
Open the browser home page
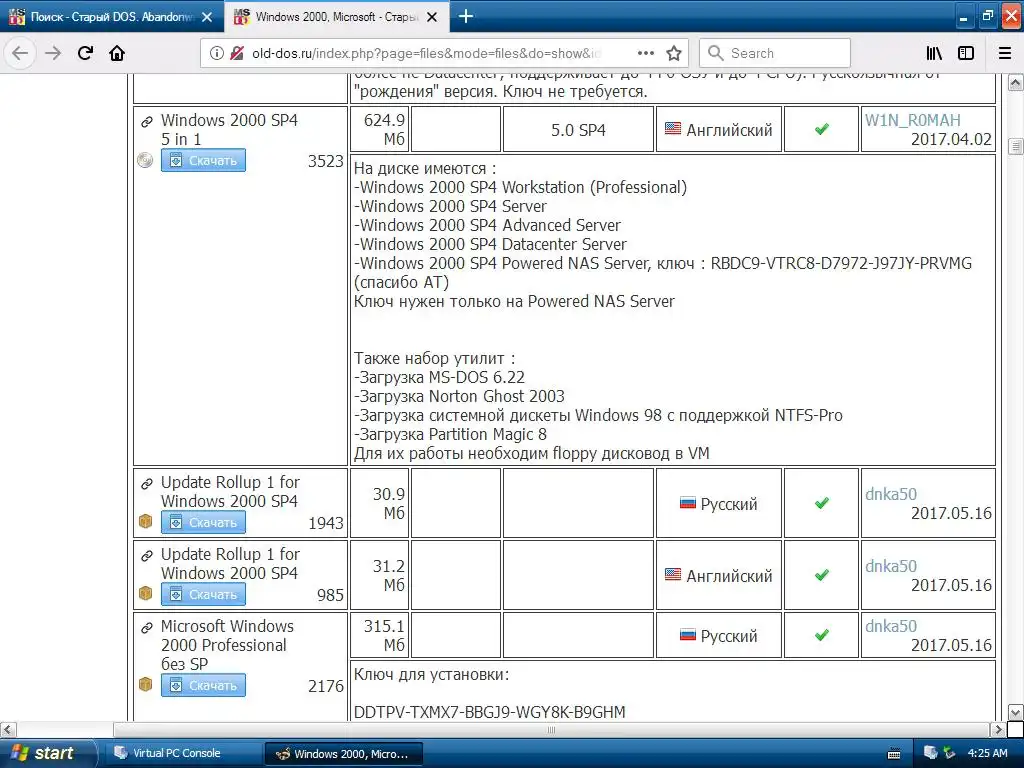pos(117,53)
